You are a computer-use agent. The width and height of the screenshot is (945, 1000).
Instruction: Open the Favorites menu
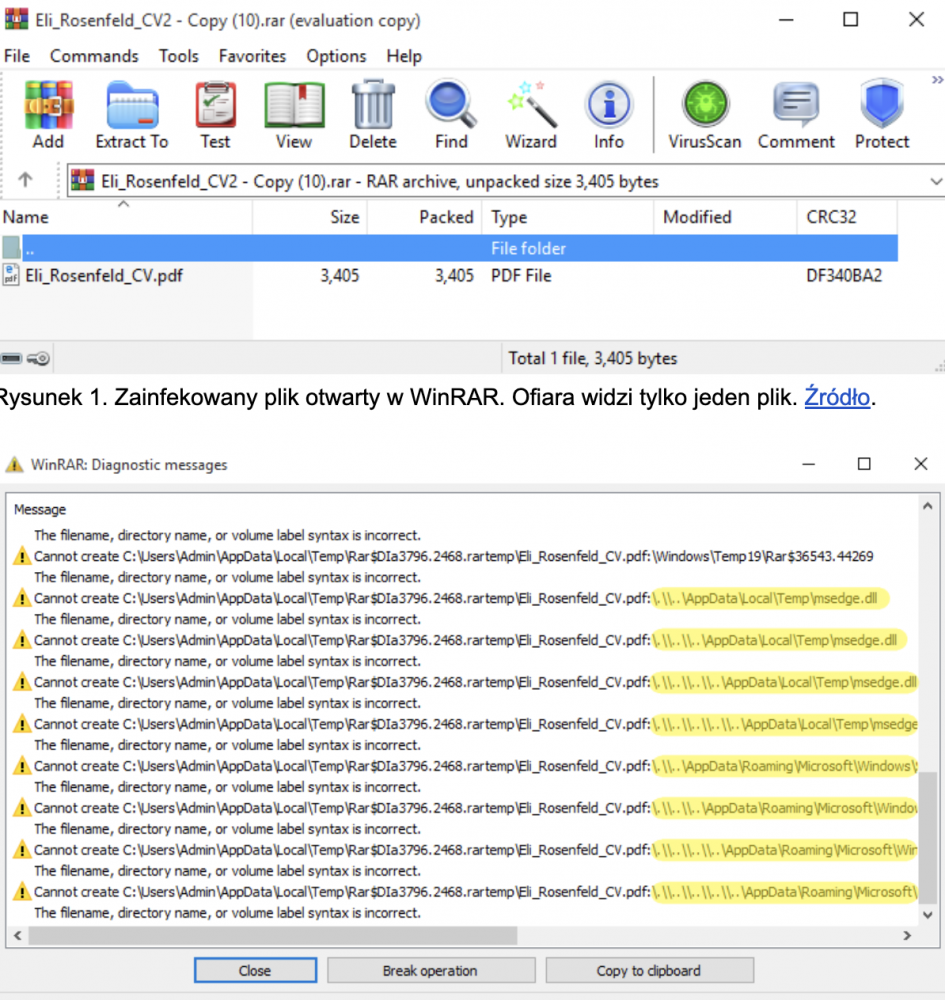253,56
